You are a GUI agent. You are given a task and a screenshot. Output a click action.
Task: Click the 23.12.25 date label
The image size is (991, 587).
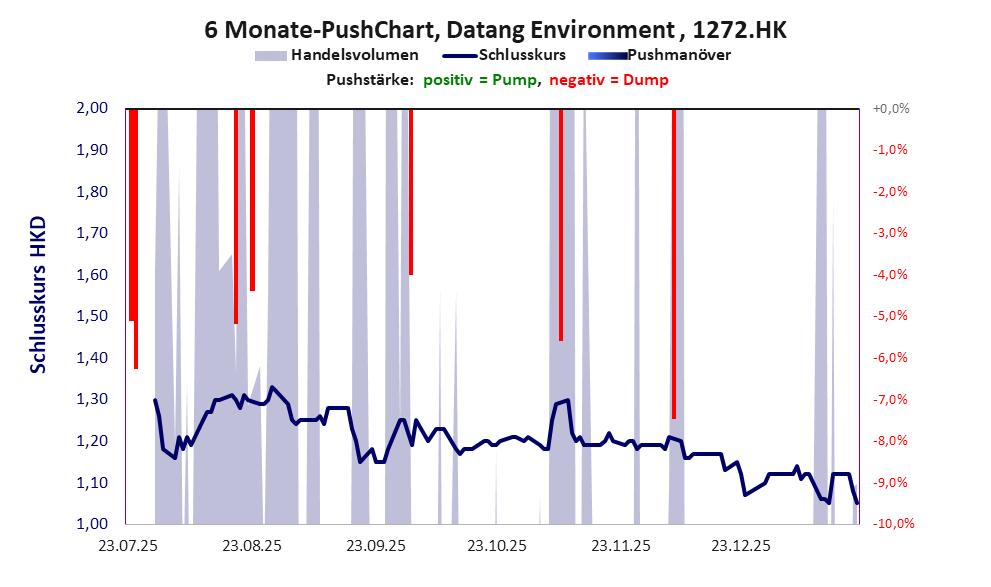[740, 547]
